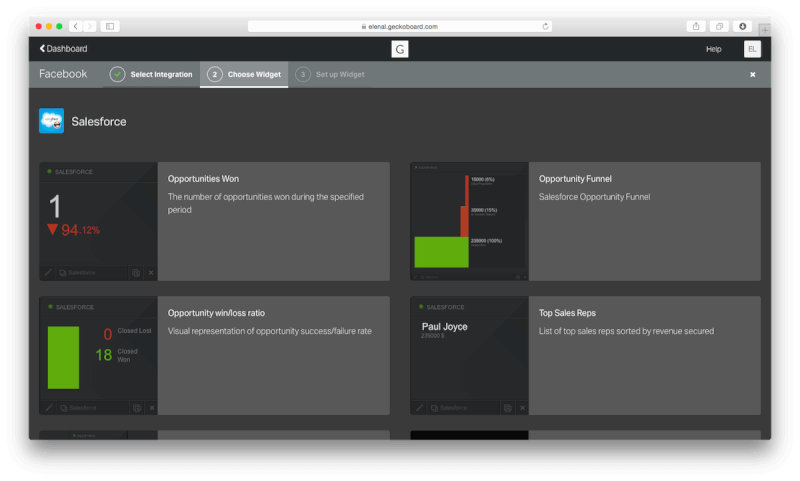Reload the page with refresh icon

[x=545, y=27]
